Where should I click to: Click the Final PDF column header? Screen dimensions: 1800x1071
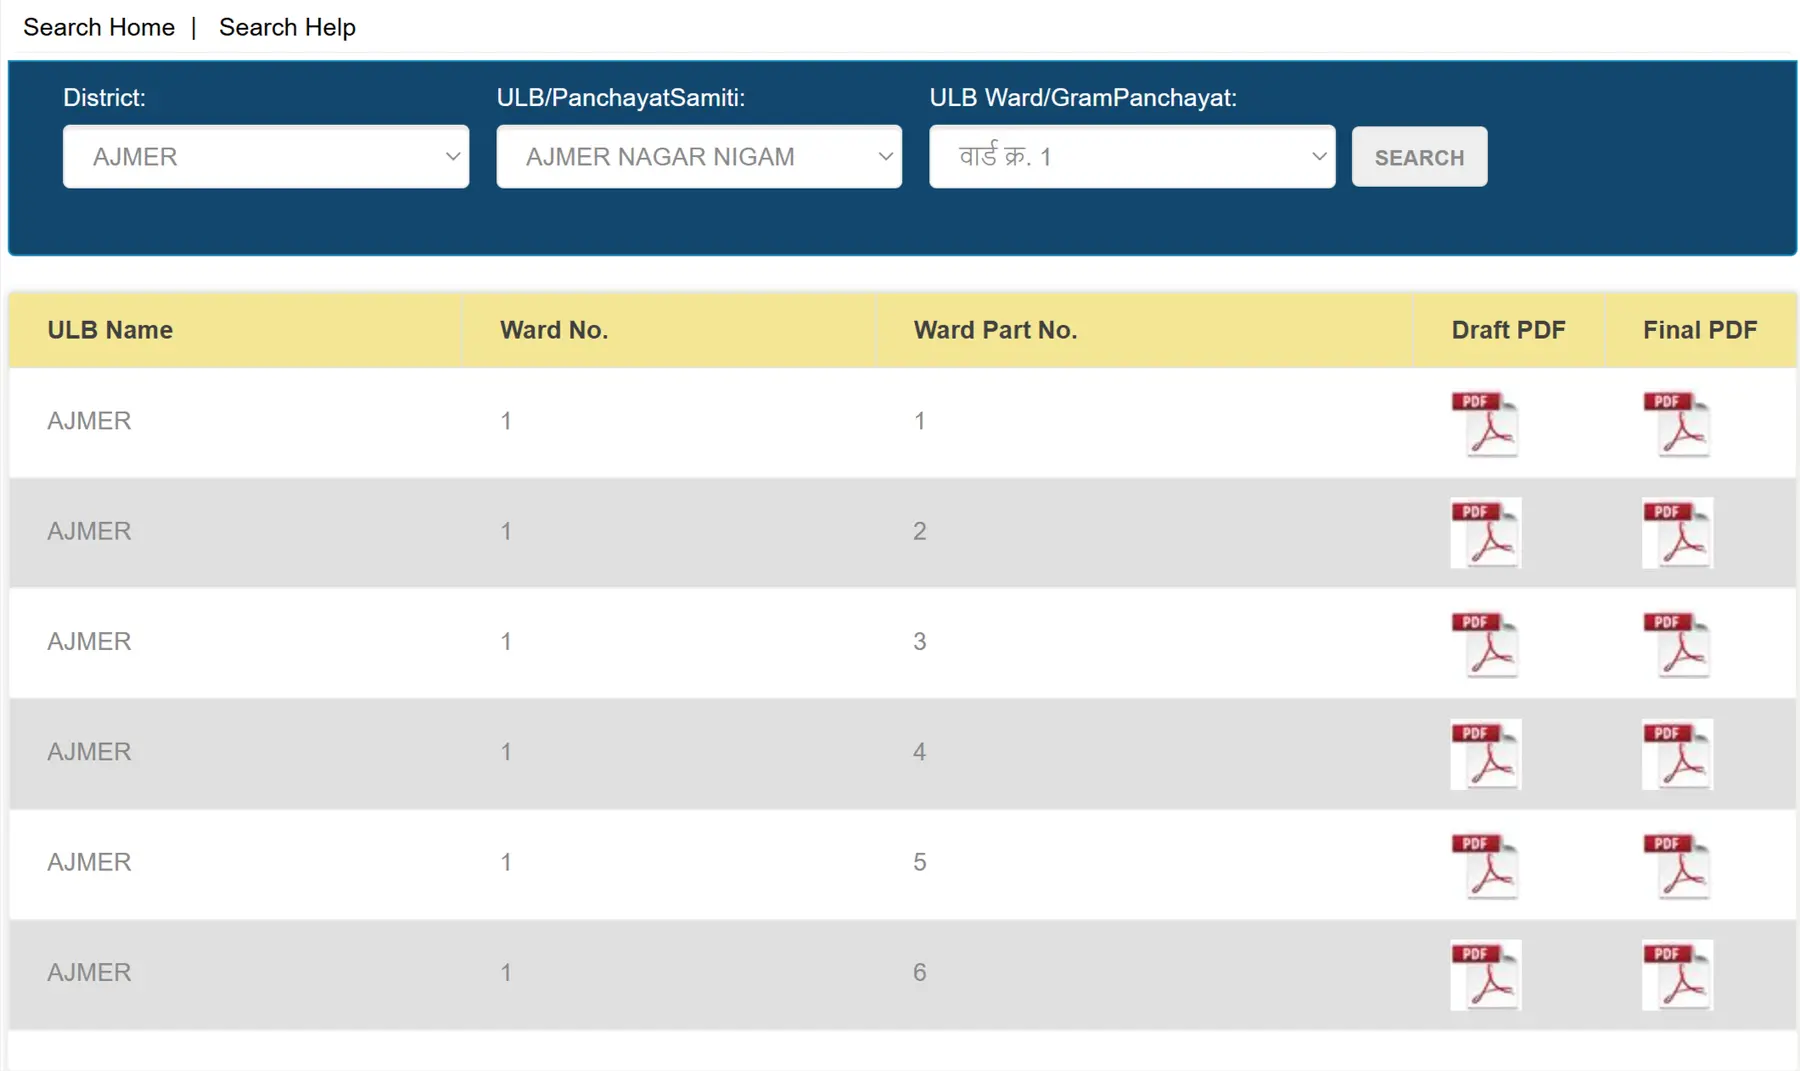point(1700,330)
